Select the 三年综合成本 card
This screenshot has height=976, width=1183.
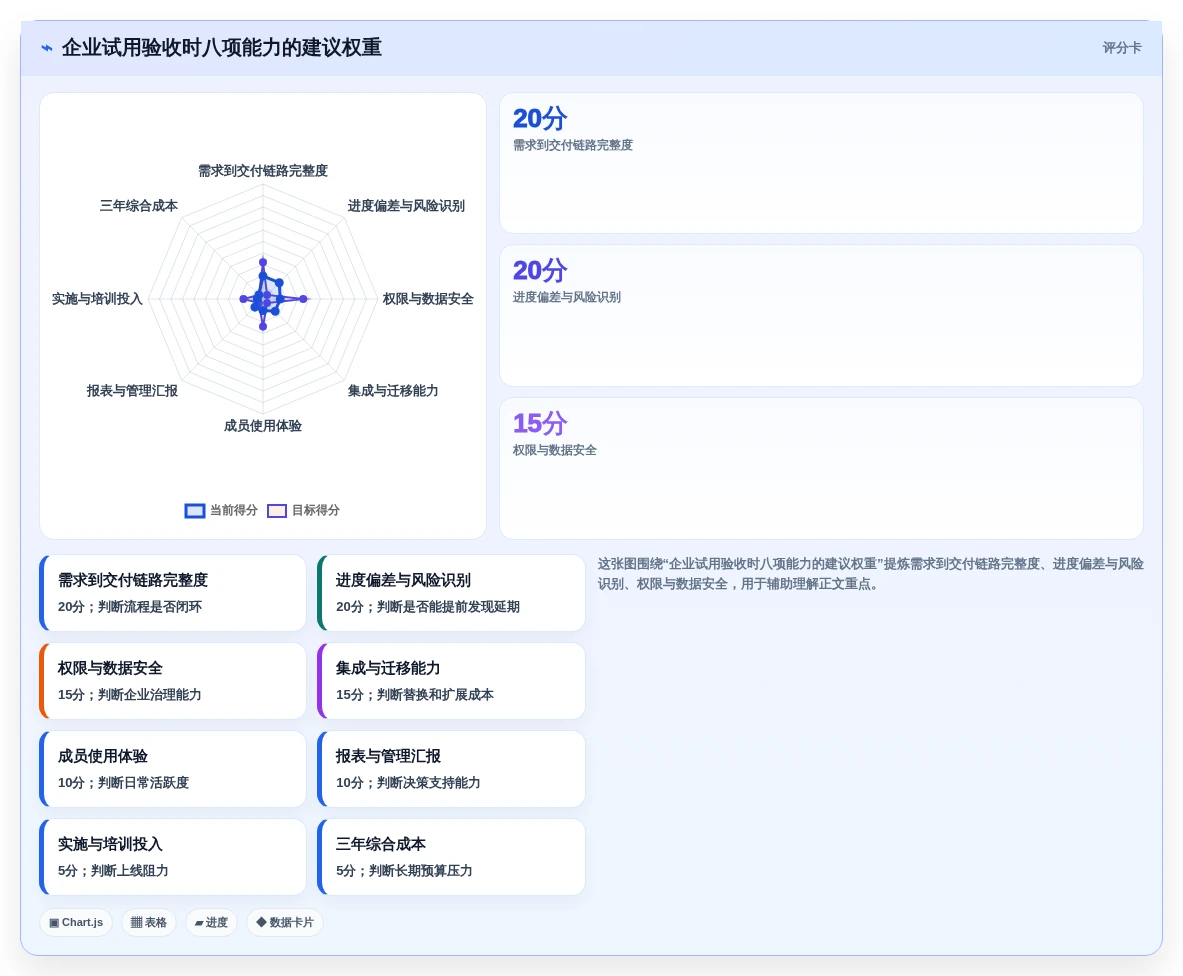(451, 857)
